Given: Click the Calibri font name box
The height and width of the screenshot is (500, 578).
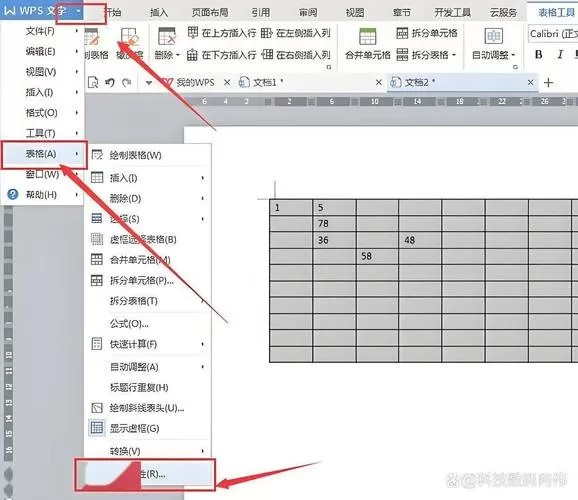Looking at the screenshot, I should pos(553,34).
